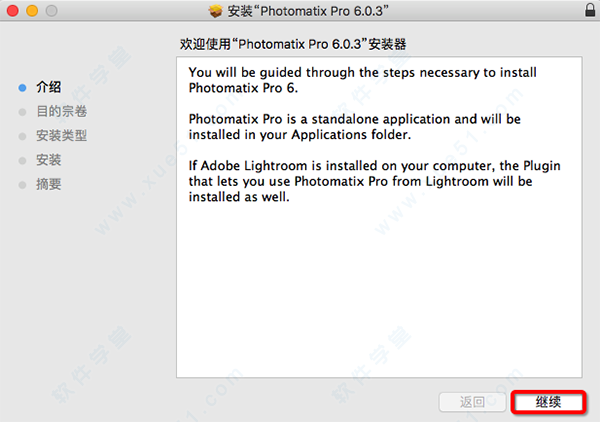
Task: Minimize the installer using the yellow button
Action: 31,12
